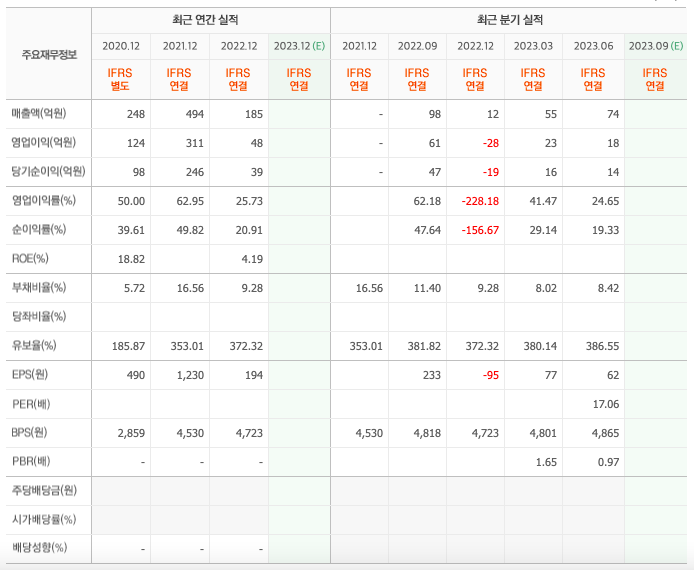Image resolution: width=694 pixels, height=570 pixels.
Task: Click the 494 revenue value
Action: (195, 114)
